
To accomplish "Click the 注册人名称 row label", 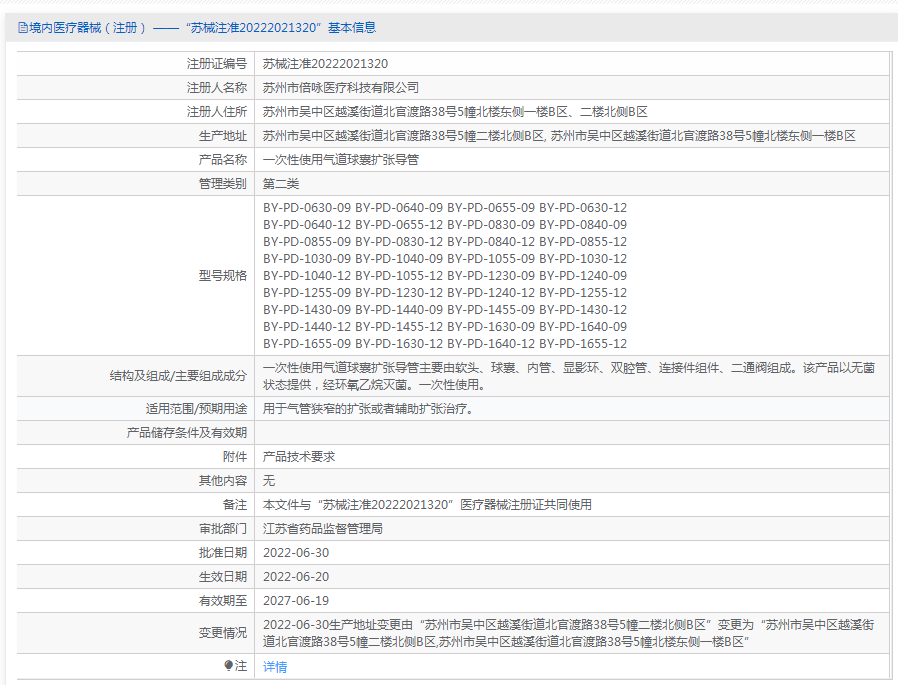I will point(216,88).
